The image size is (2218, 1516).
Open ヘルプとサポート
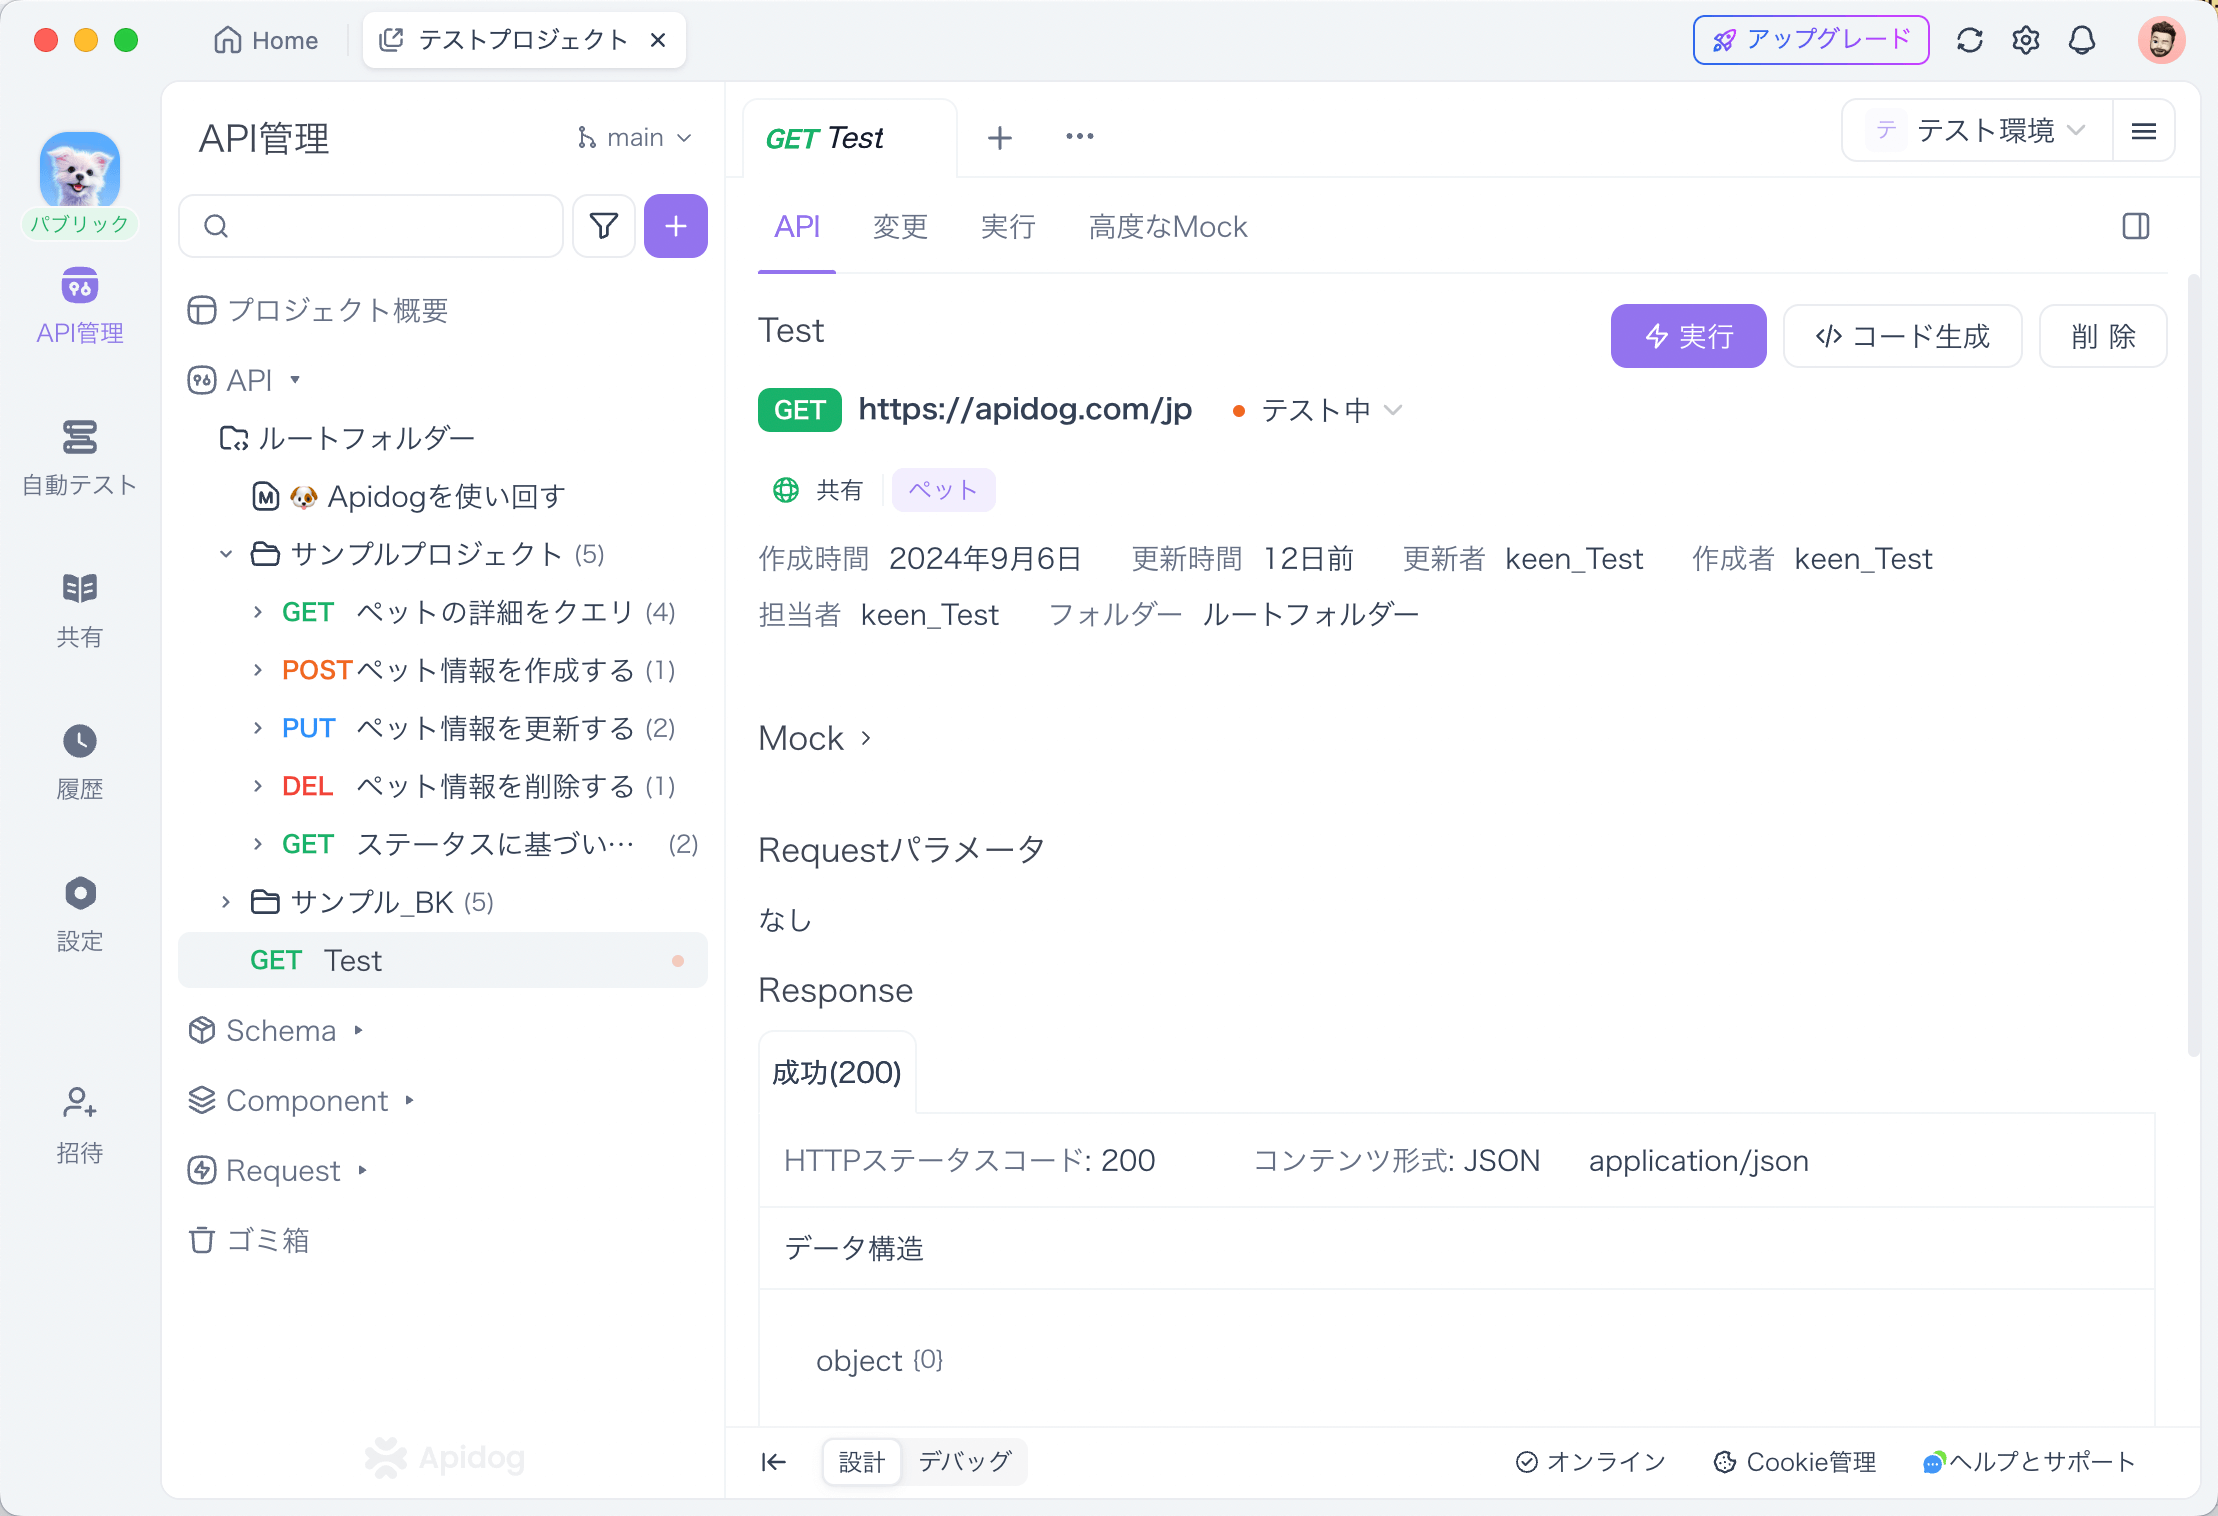coord(2029,1462)
